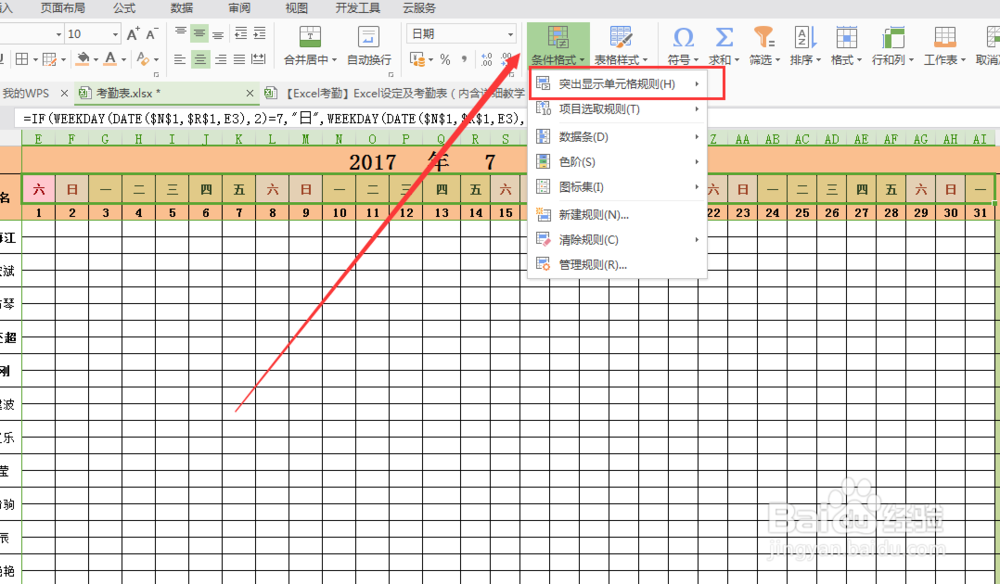Viewport: 1000px width, 584px height.
Task: Switch to the 开发工具 ribbon tab
Action: (358, 8)
